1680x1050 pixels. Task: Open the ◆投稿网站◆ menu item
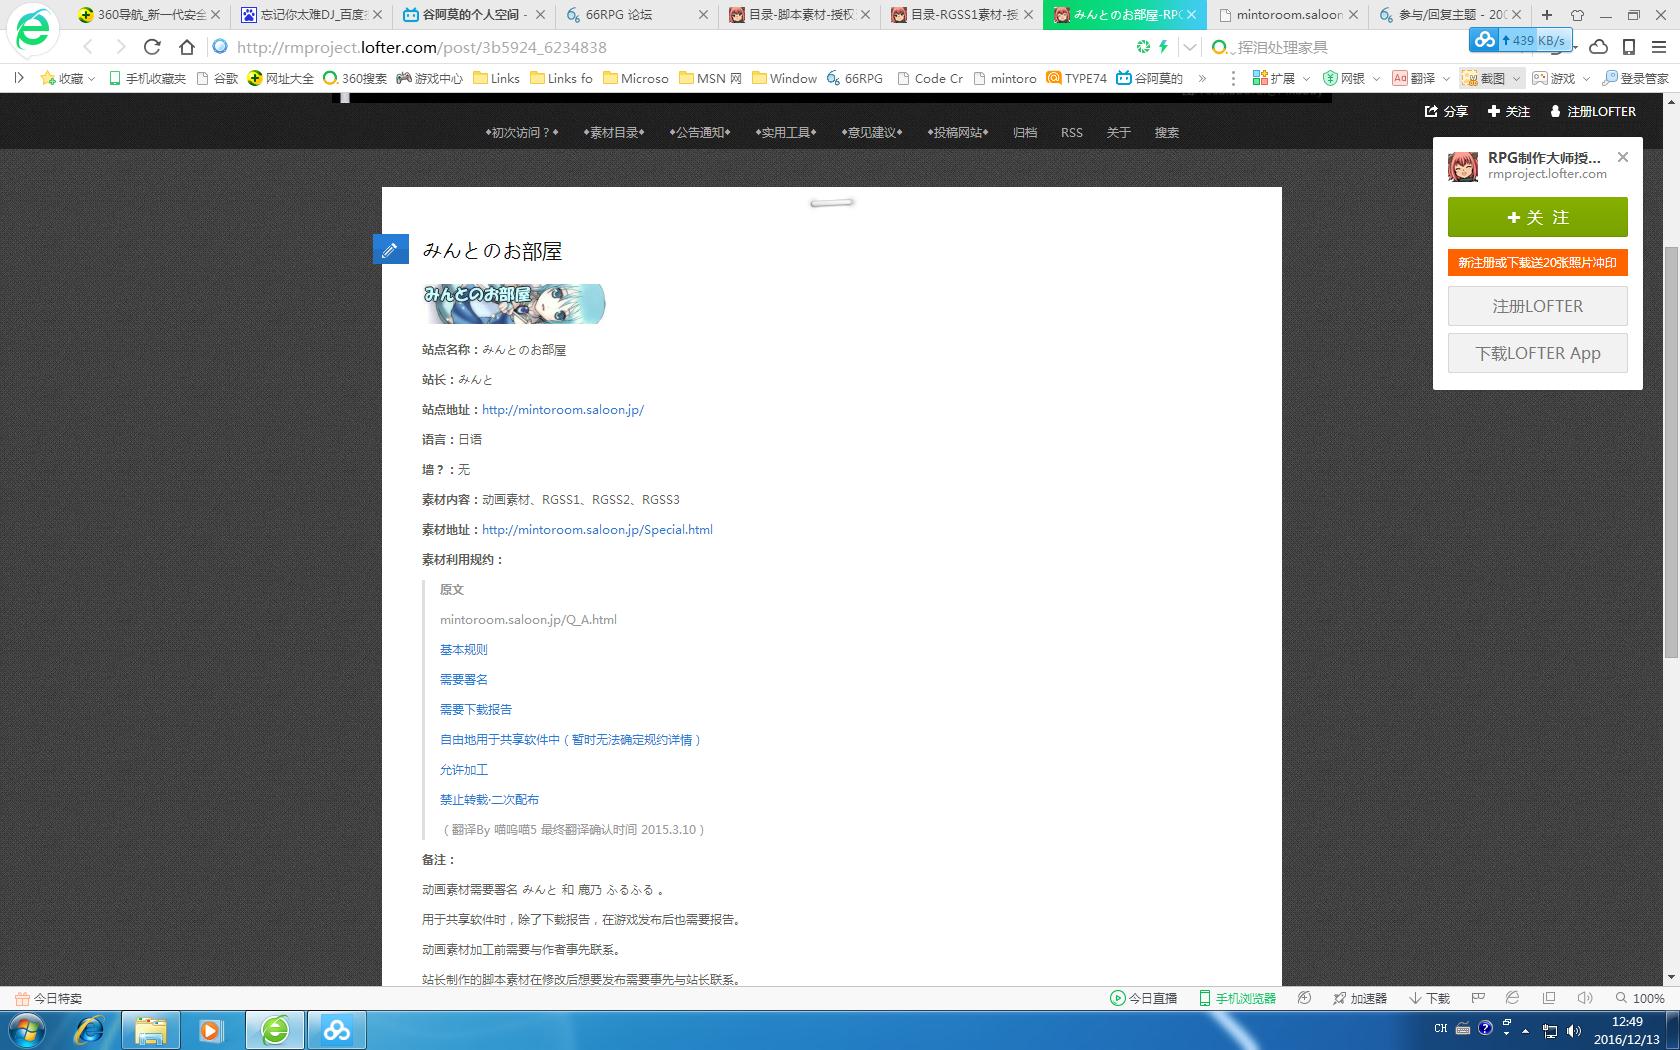click(958, 132)
